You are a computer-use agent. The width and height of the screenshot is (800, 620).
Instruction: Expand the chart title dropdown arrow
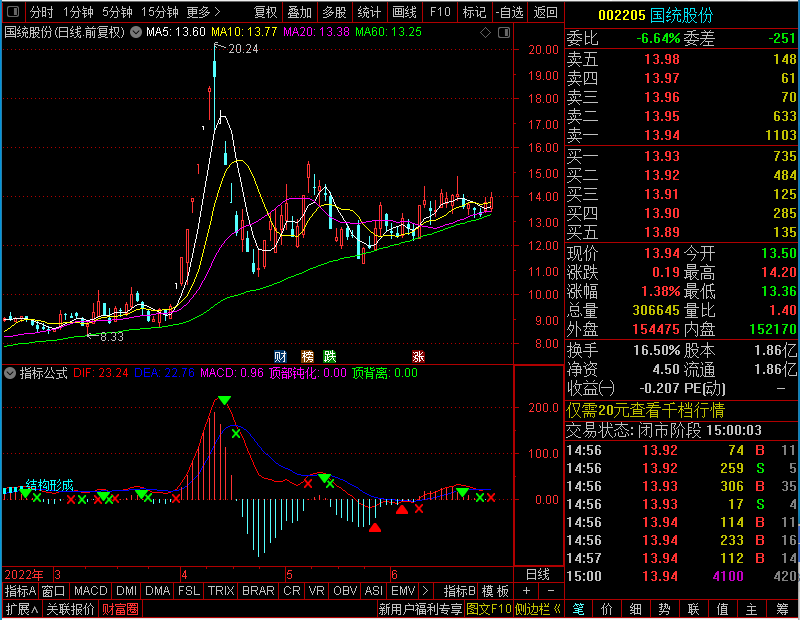(x=136, y=32)
